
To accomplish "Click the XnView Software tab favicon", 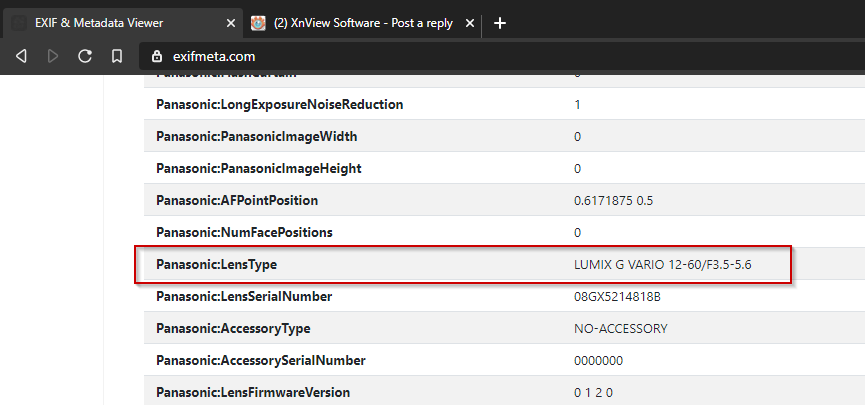I will [x=259, y=22].
